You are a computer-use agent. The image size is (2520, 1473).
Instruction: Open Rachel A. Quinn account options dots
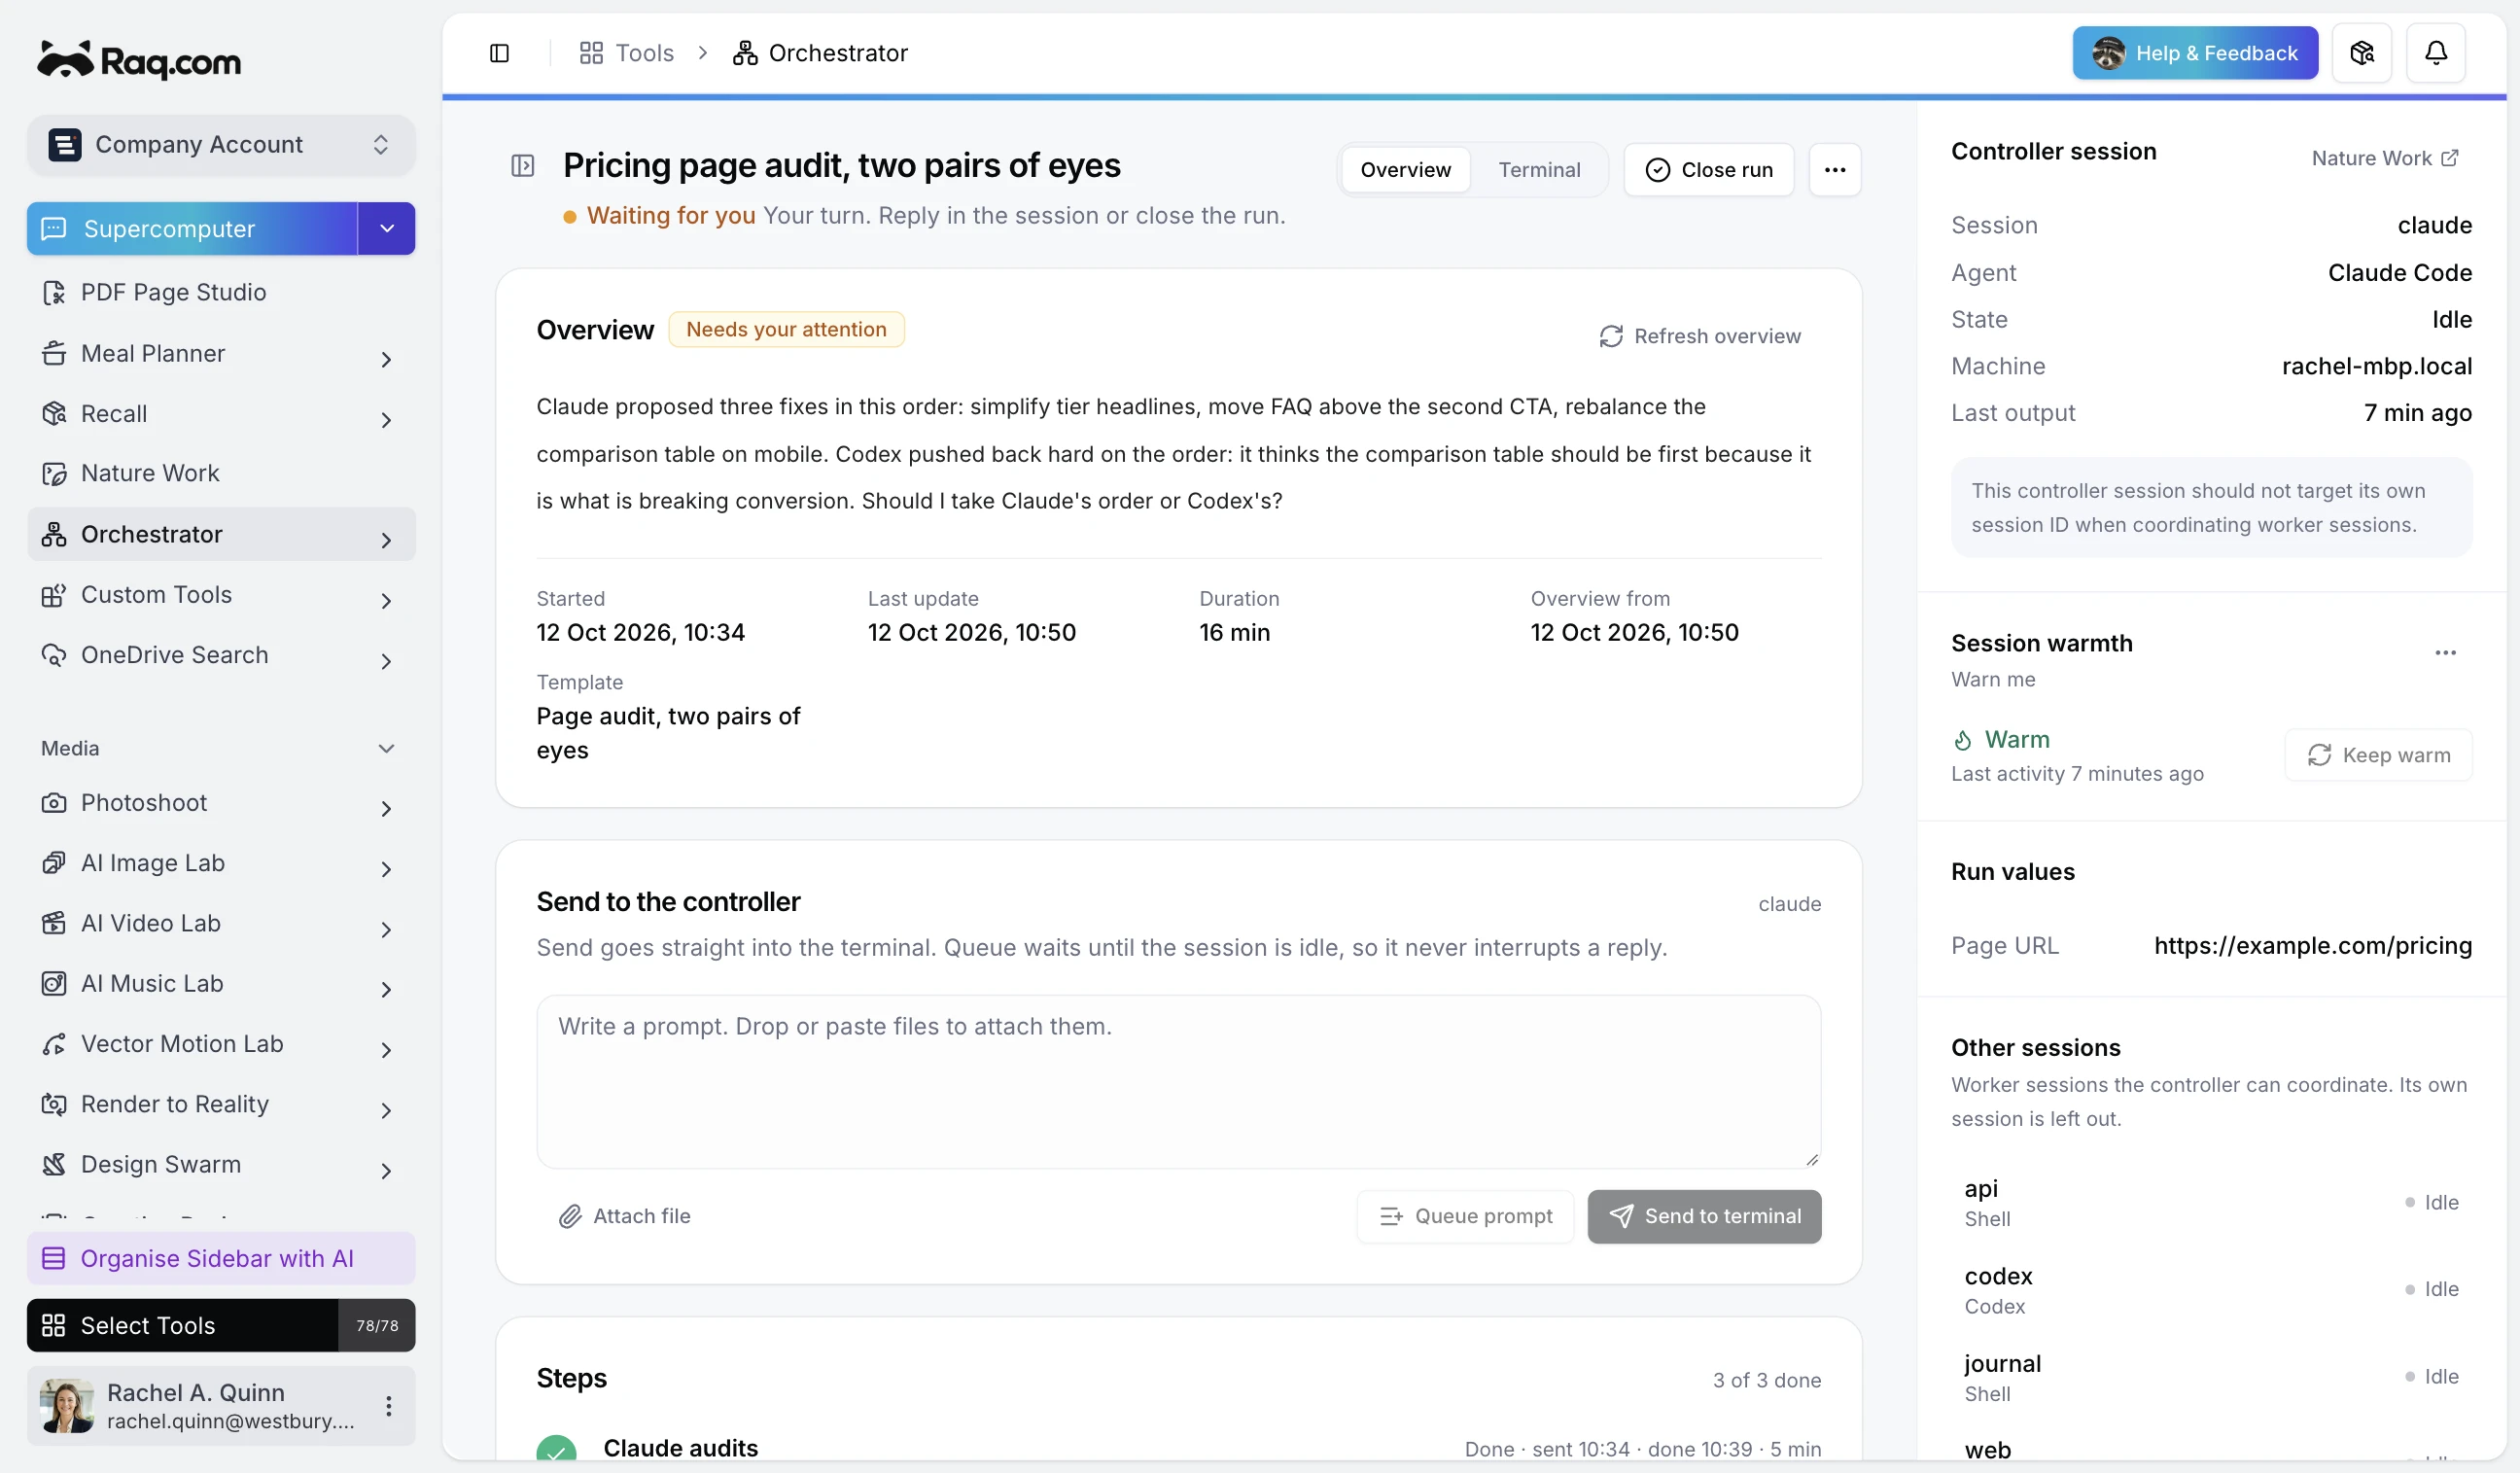389,1406
